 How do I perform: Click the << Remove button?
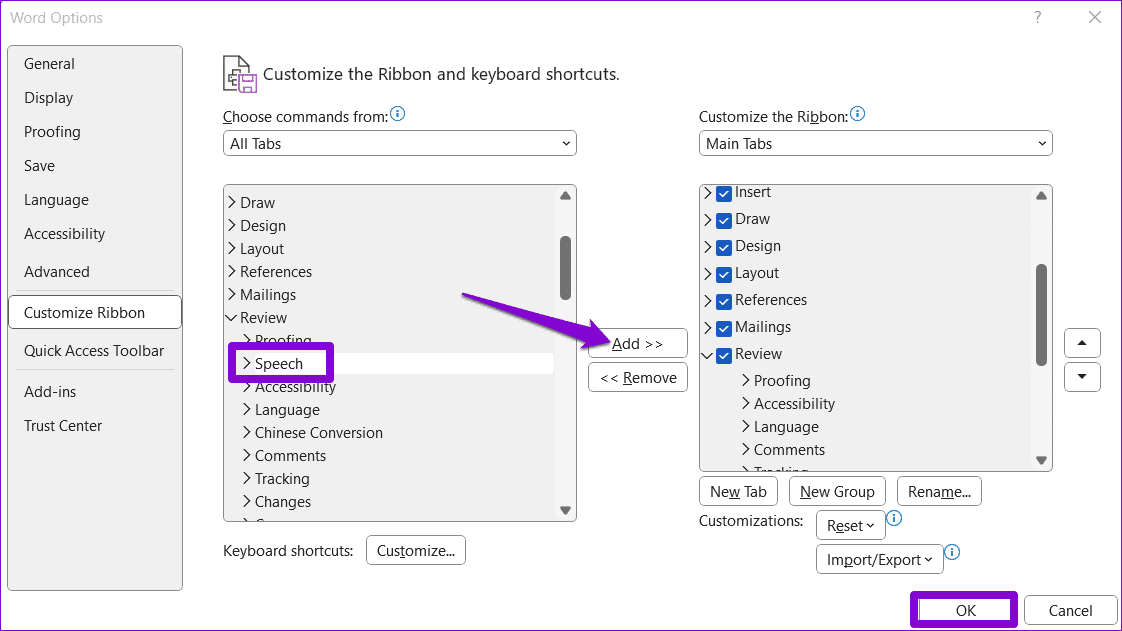(x=638, y=377)
